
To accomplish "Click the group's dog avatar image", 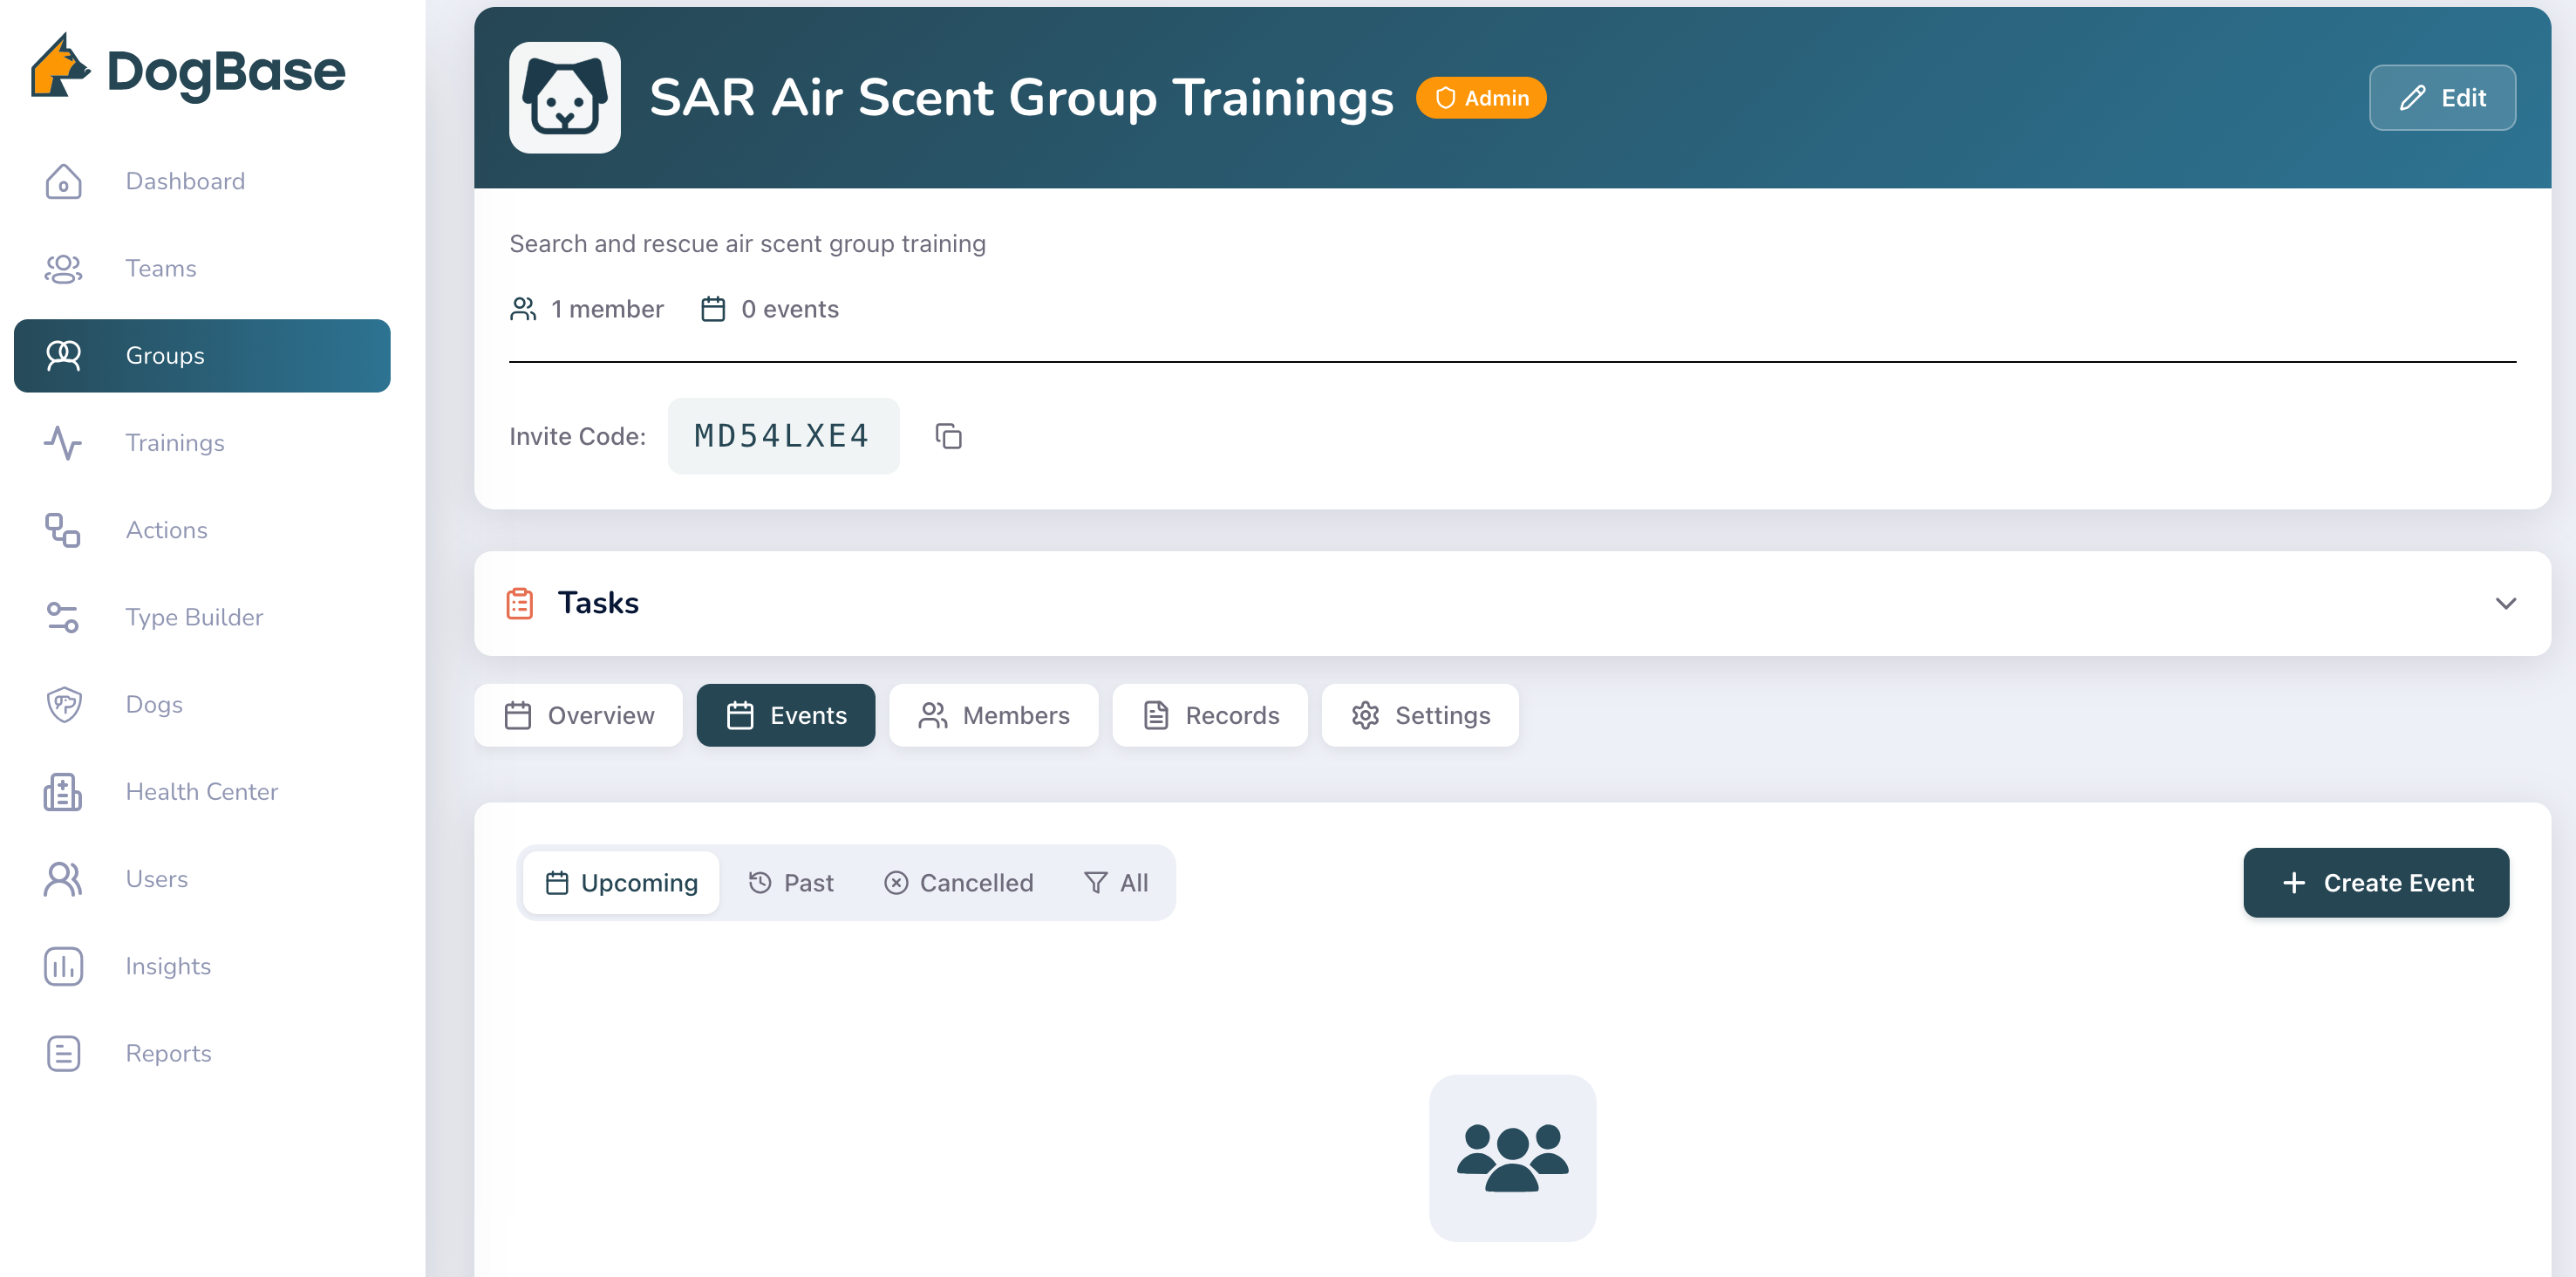I will (x=564, y=98).
